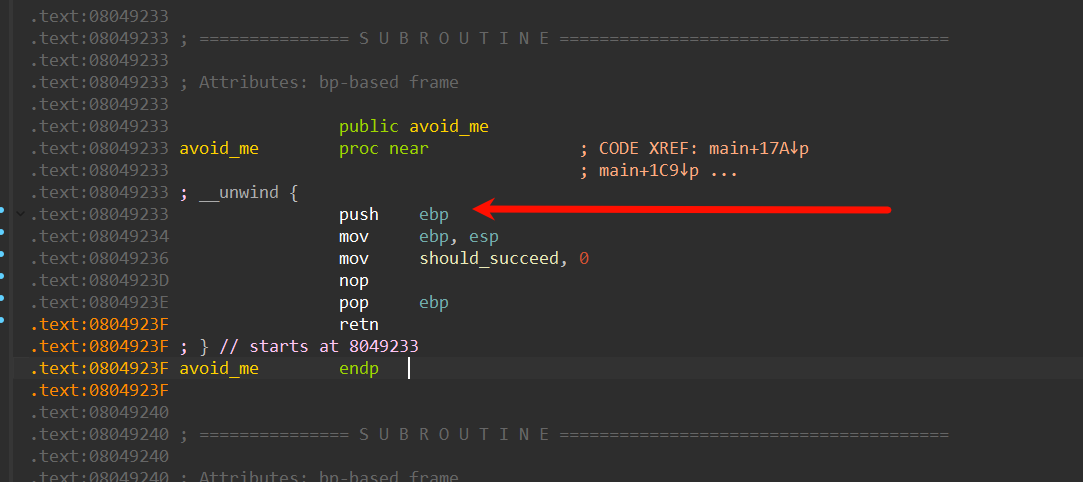
Task: Select the pop mnemonic
Action: pos(354,303)
